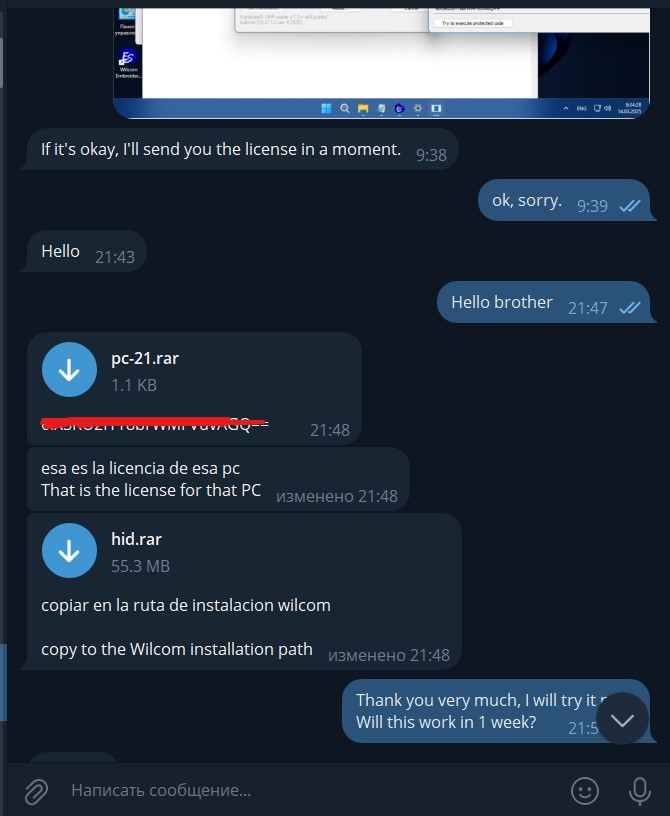The width and height of the screenshot is (670, 816).
Task: Click the File Explorer icon in screenshot taskbar
Action: point(363,108)
